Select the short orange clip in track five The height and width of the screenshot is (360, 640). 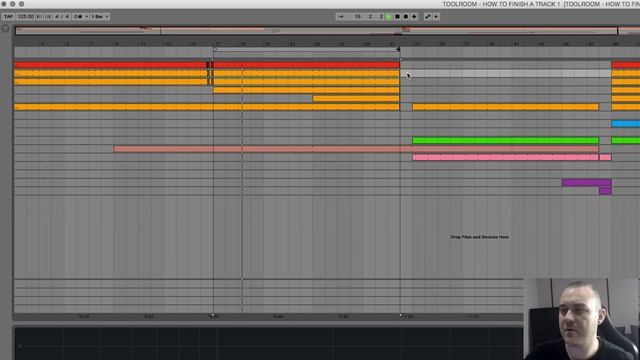tap(356, 98)
